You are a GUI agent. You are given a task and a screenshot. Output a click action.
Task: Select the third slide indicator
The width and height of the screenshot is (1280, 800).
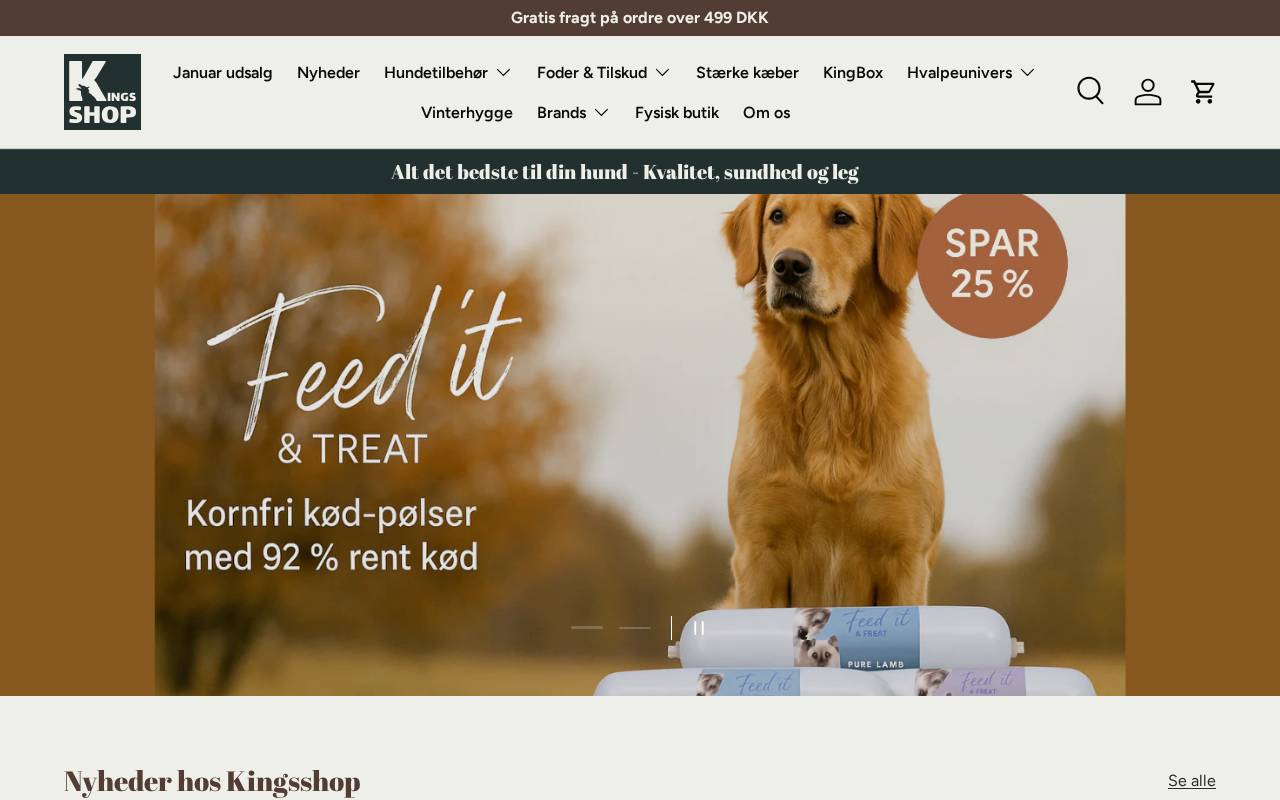(x=671, y=628)
